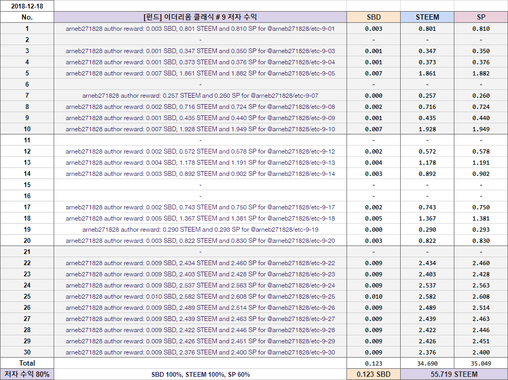This screenshot has width=508, height=380.
Task: Select the author reward text for etc-9-22
Action: (200, 263)
